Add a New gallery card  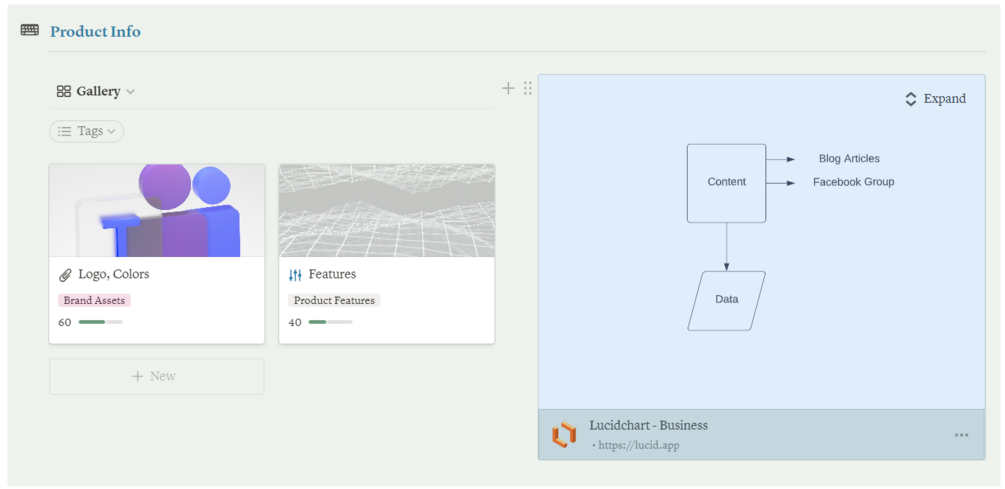click(x=156, y=376)
